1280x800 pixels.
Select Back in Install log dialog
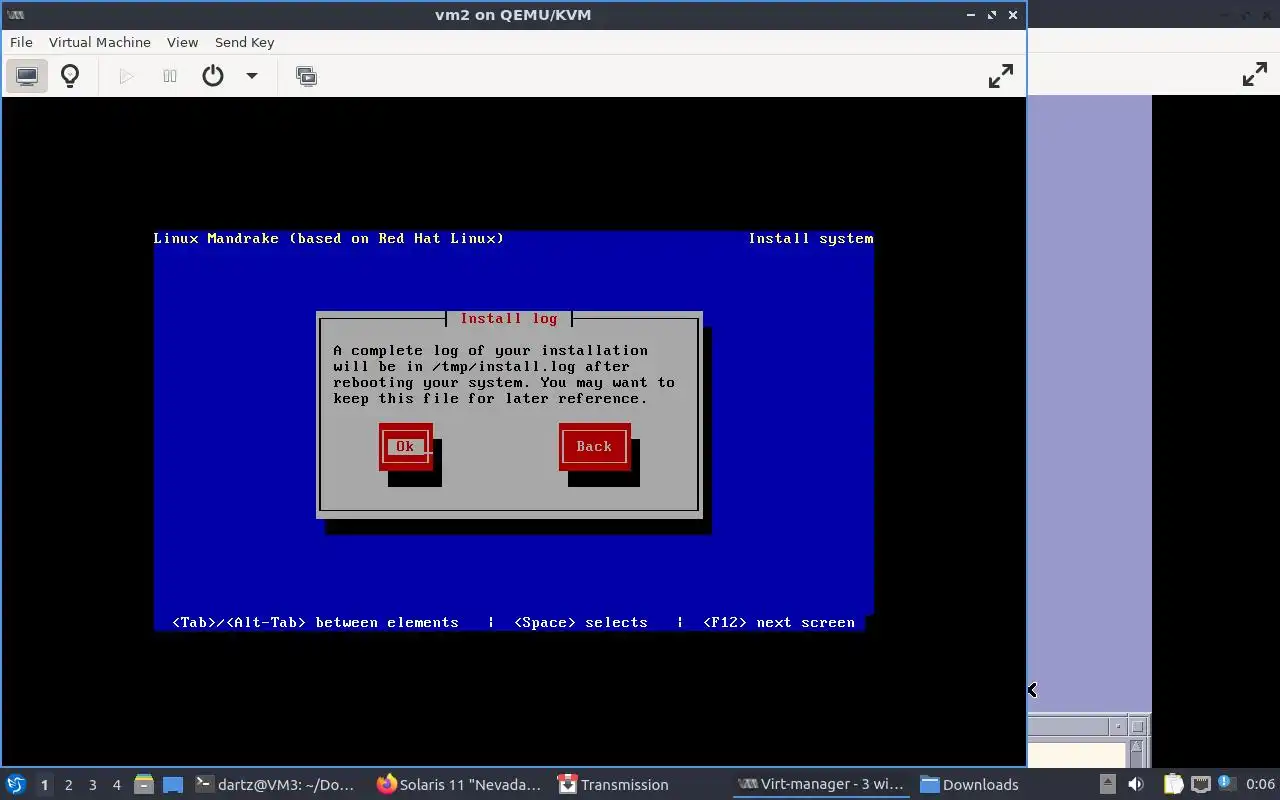click(x=594, y=447)
